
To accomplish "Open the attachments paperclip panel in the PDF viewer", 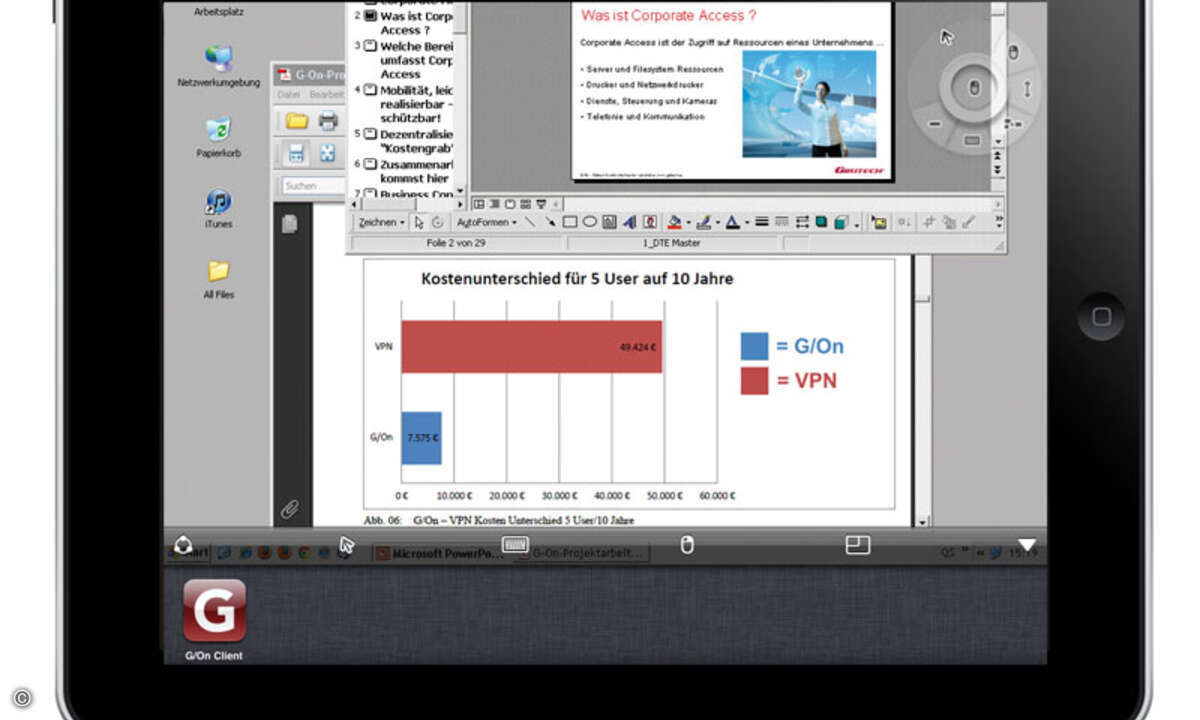I will point(289,509).
